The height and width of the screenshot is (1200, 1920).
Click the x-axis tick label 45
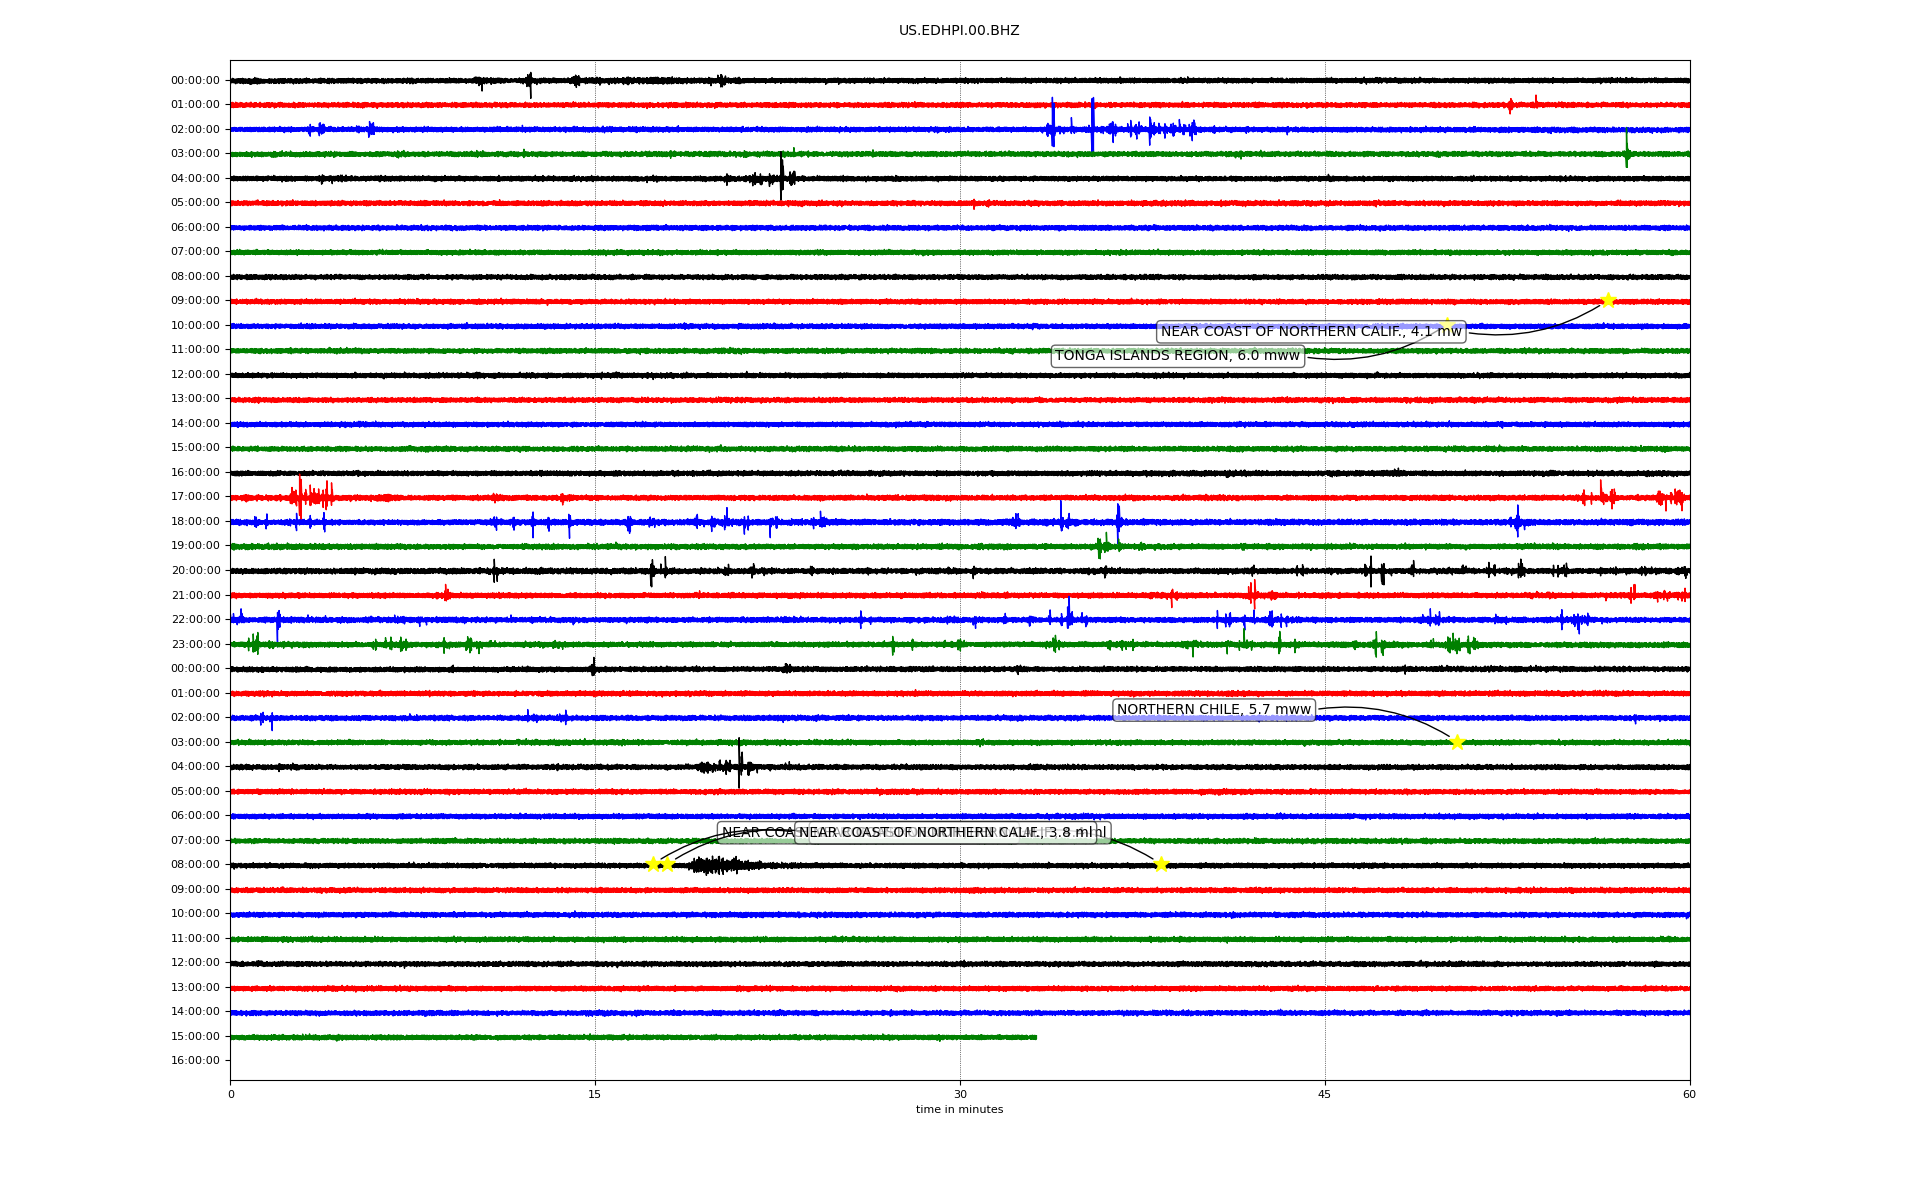(x=1325, y=1094)
